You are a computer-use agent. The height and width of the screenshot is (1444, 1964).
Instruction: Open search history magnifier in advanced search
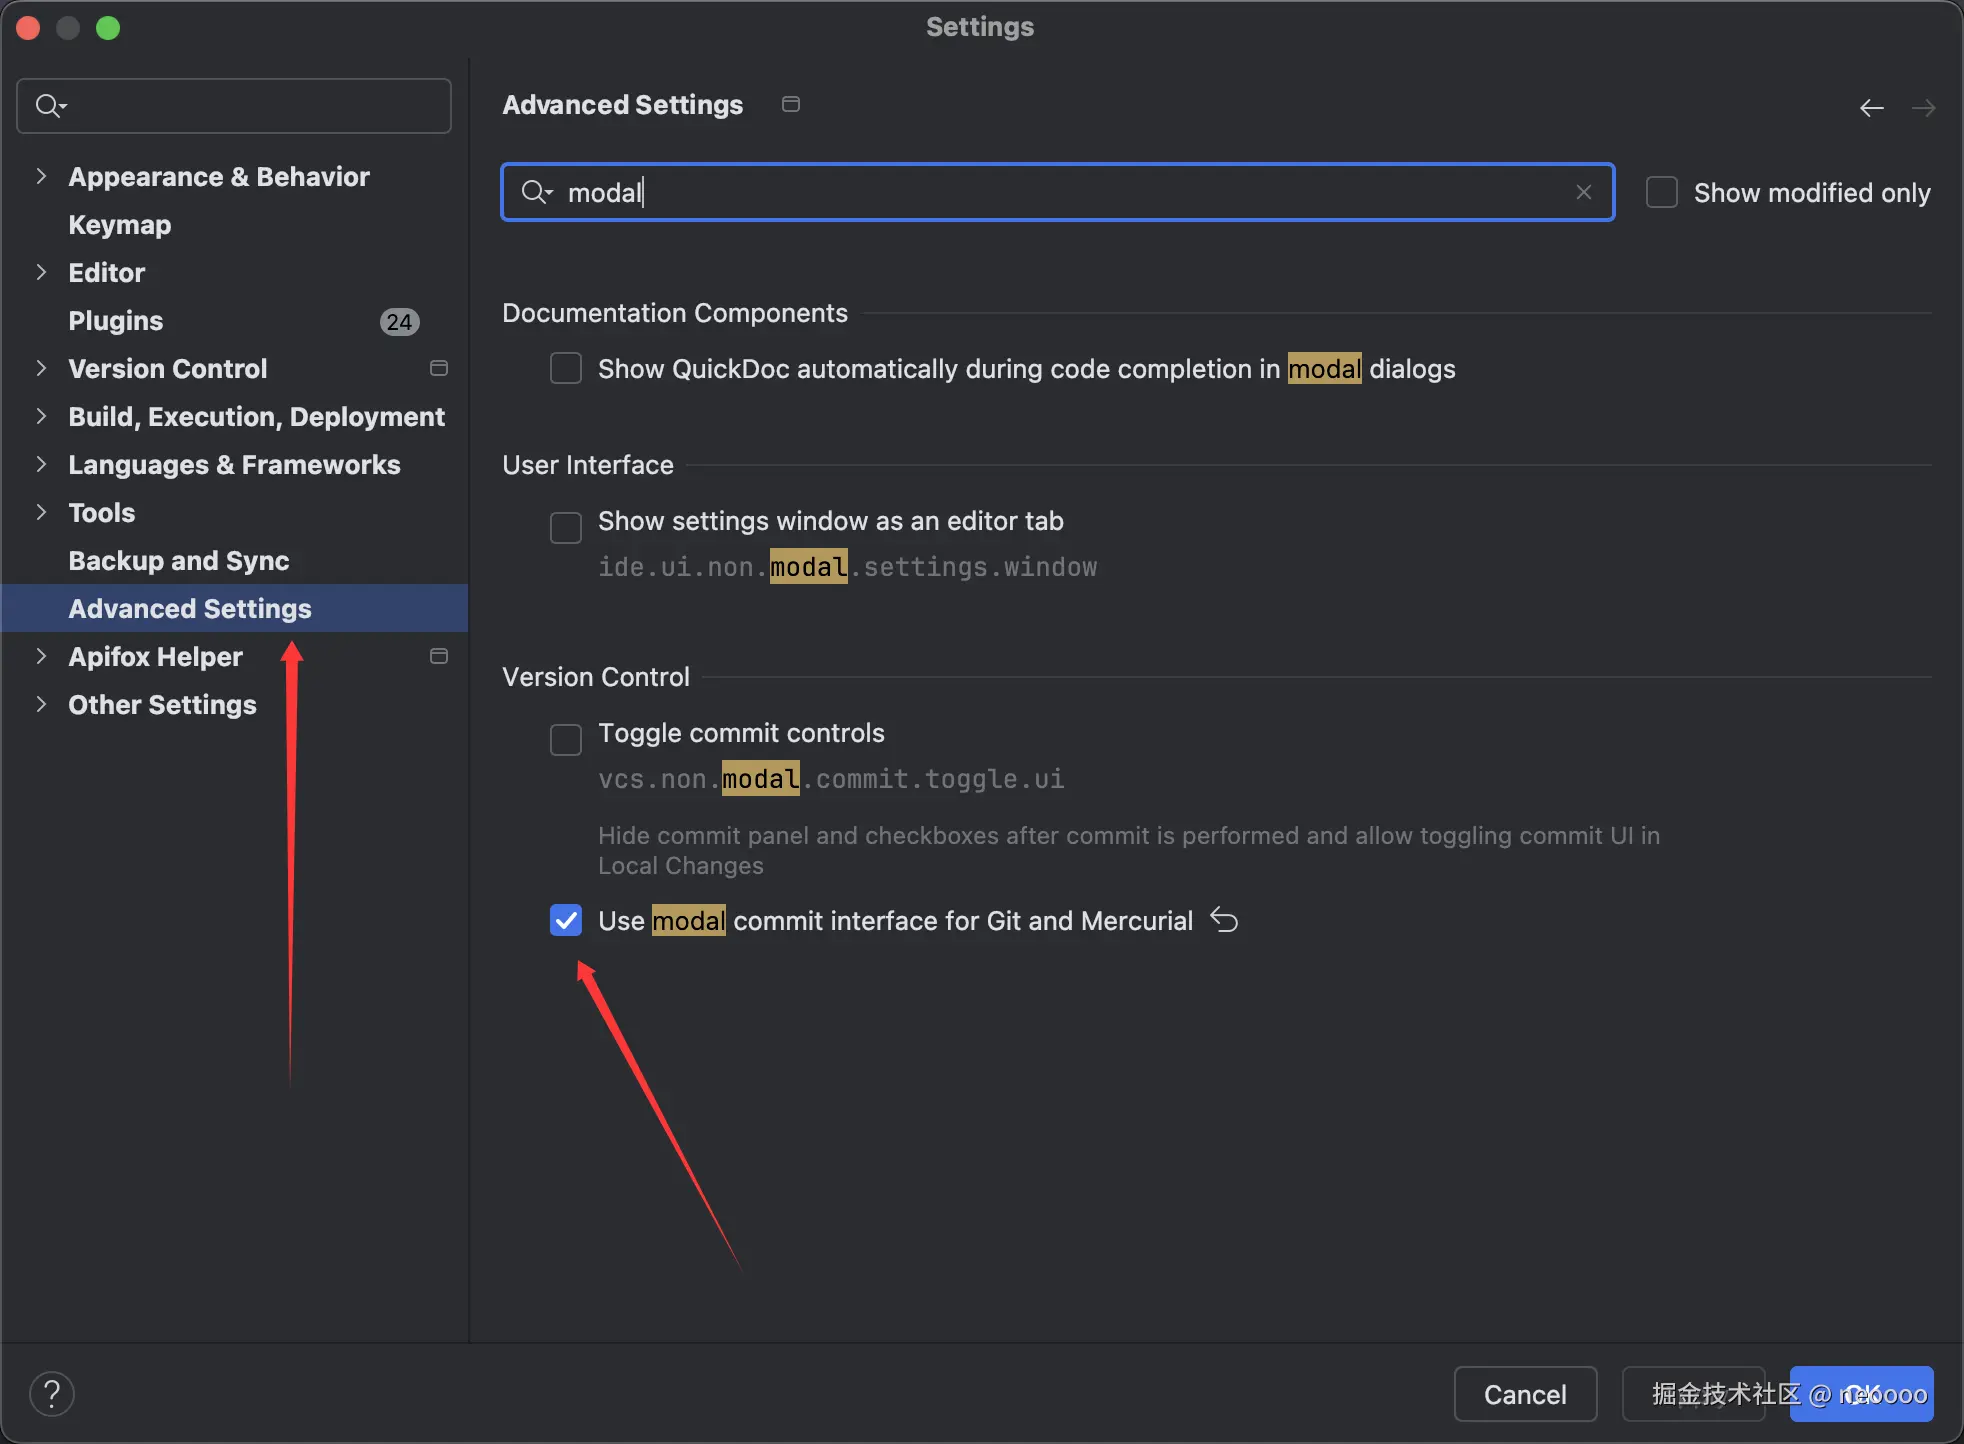pos(537,192)
